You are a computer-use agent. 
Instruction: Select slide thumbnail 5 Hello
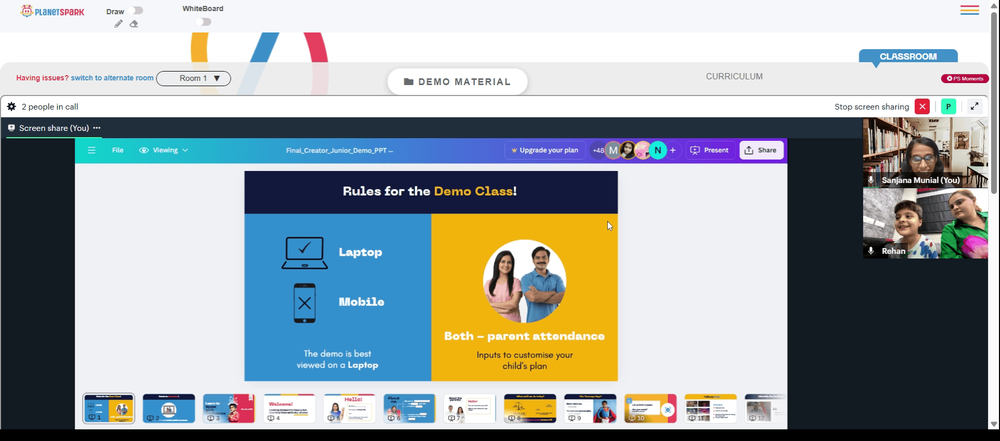click(x=349, y=408)
